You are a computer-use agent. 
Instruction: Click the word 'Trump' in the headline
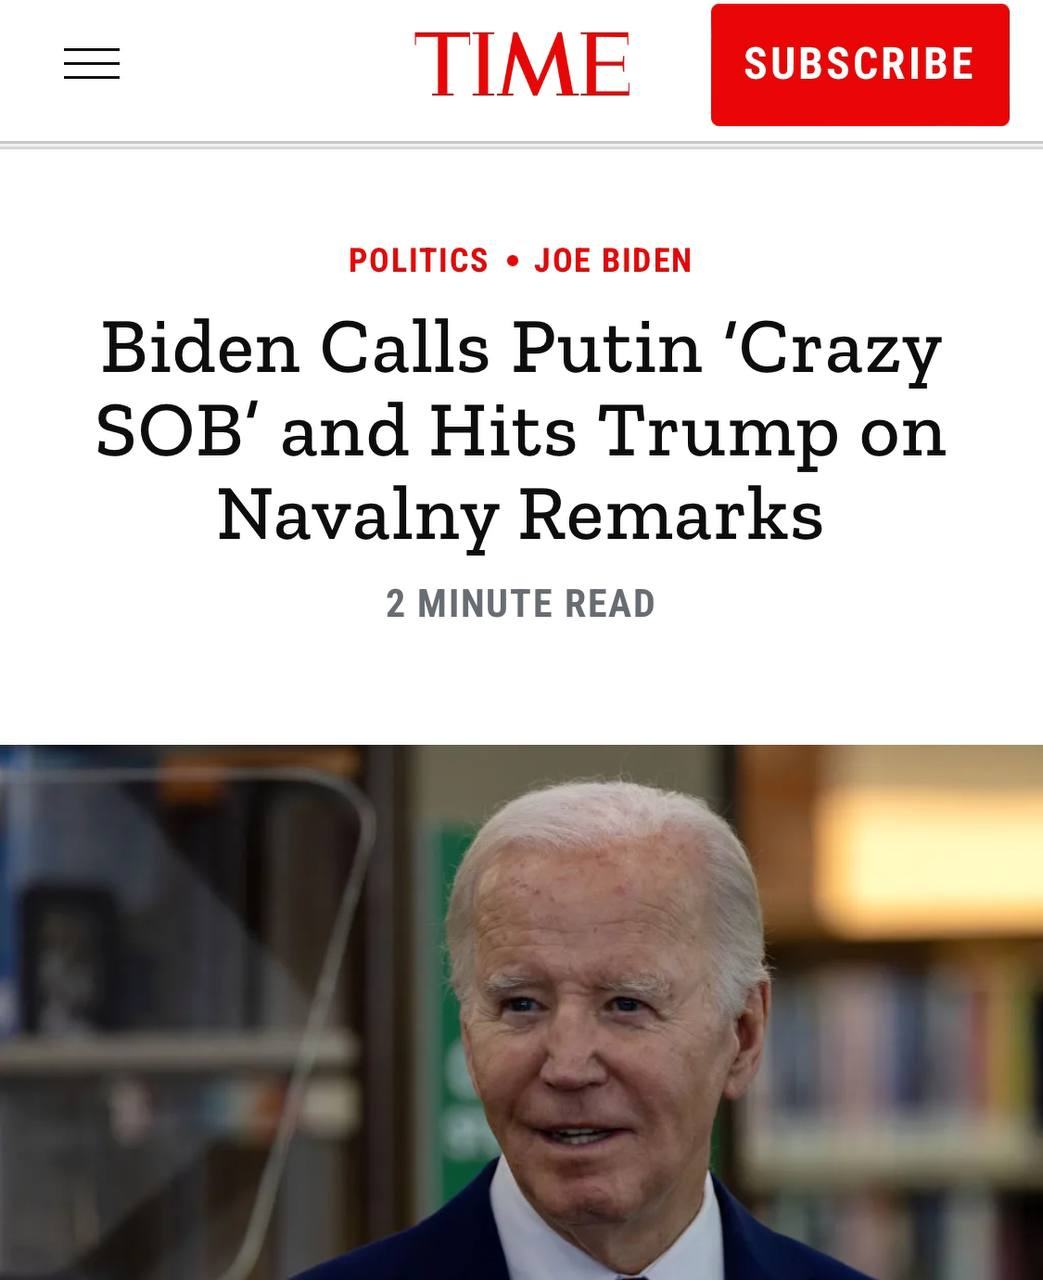pos(717,433)
